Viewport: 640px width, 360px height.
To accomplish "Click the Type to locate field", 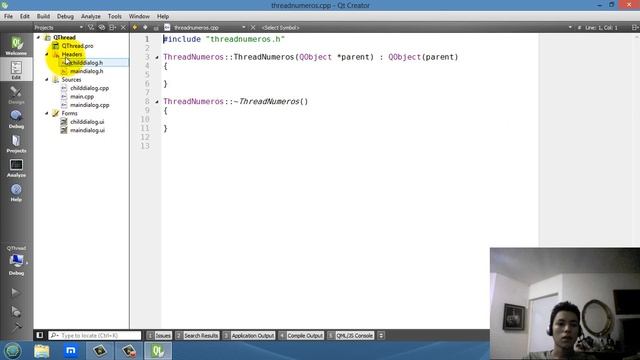I will coord(95,335).
